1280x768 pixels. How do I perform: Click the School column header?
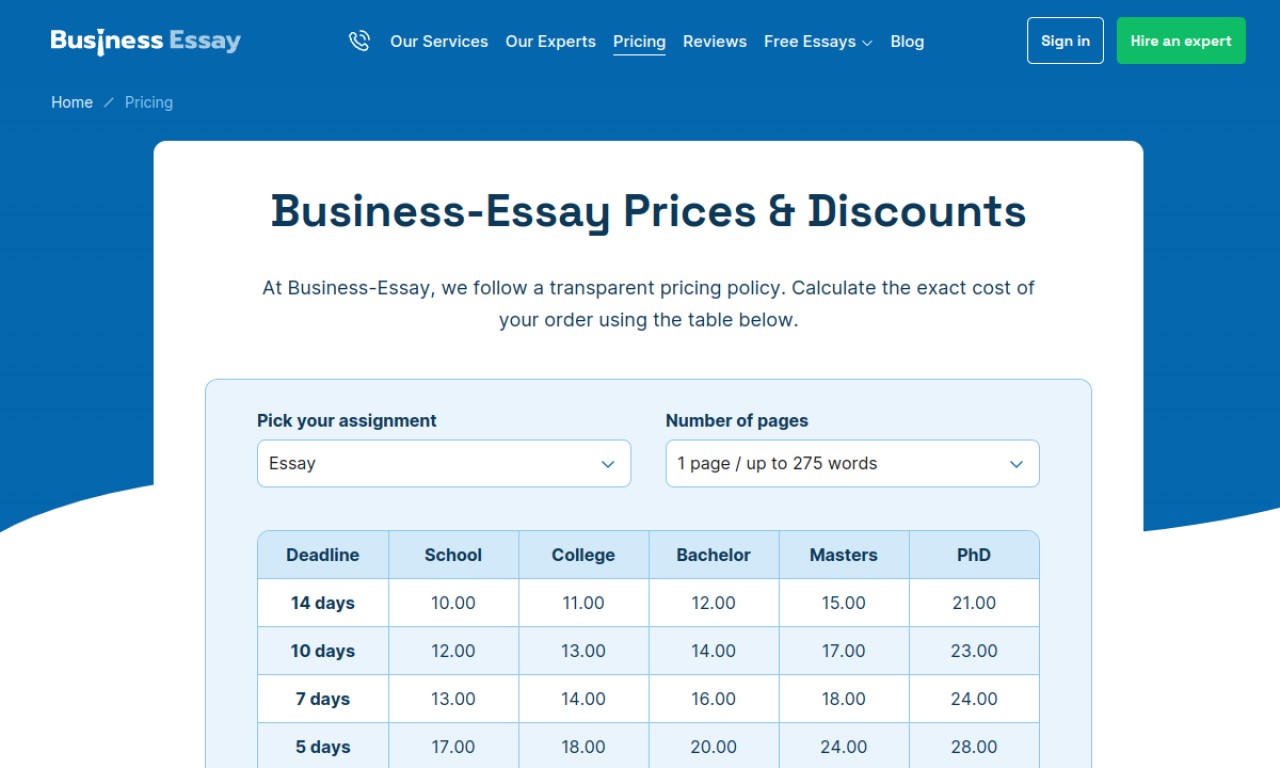pyautogui.click(x=453, y=555)
